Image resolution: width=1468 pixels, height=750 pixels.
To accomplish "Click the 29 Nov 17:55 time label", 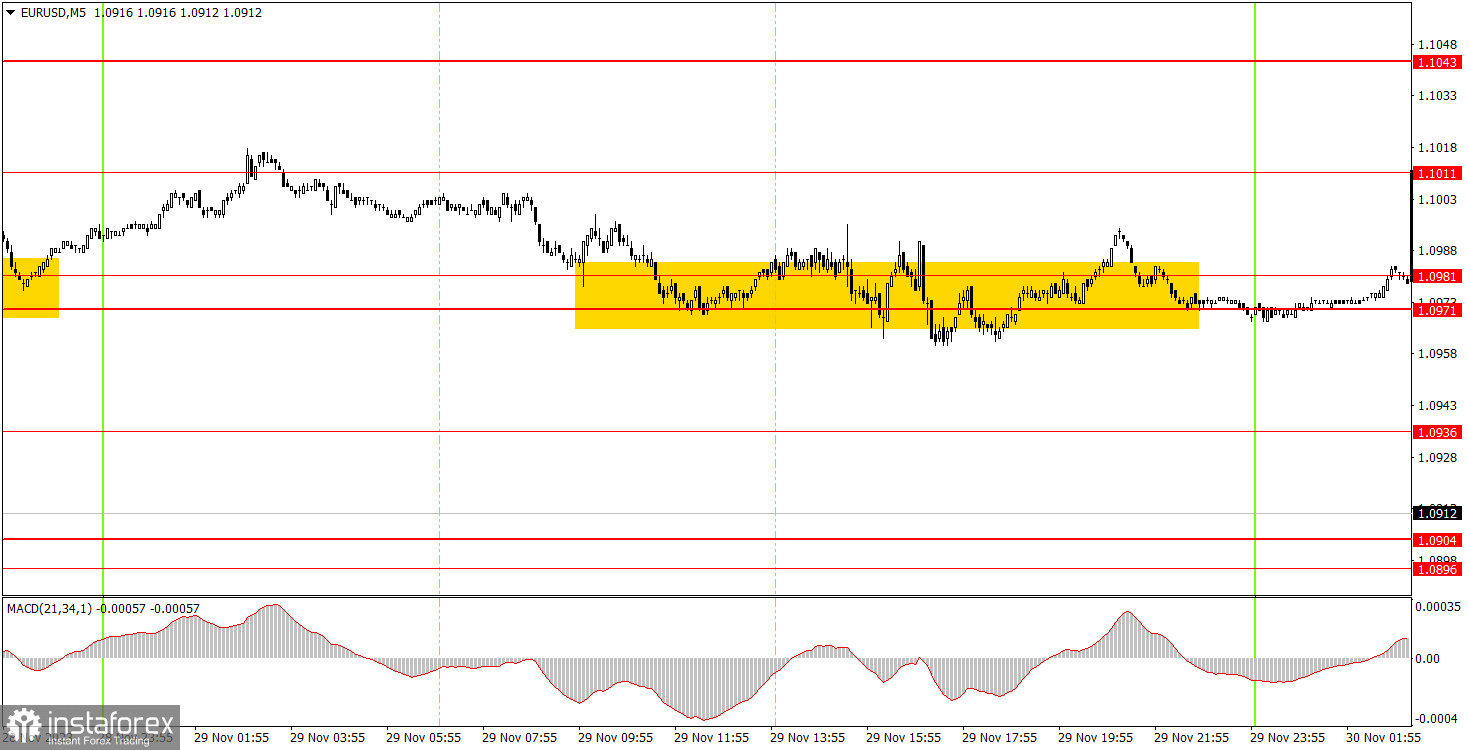I will tap(1000, 737).
